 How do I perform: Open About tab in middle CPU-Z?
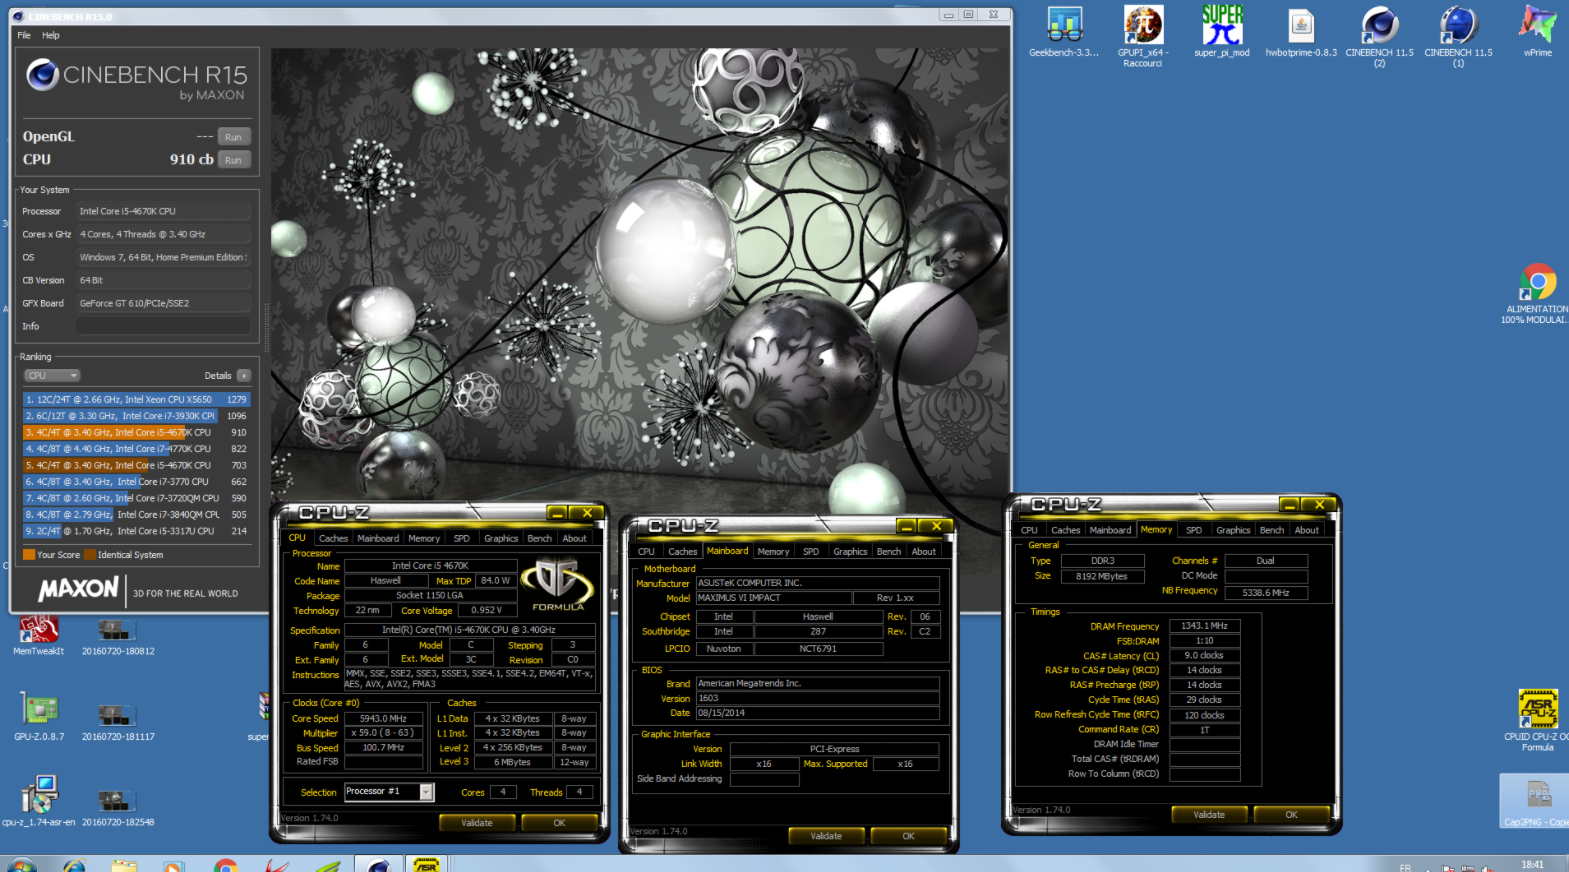[x=924, y=551]
